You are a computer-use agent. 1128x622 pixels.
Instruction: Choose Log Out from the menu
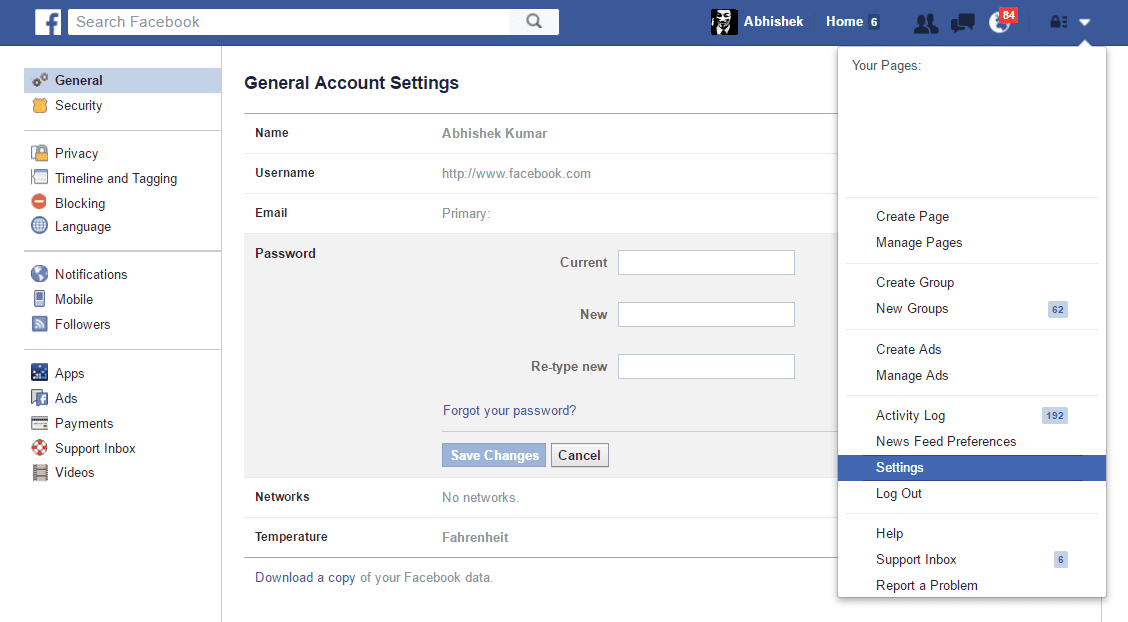click(899, 494)
